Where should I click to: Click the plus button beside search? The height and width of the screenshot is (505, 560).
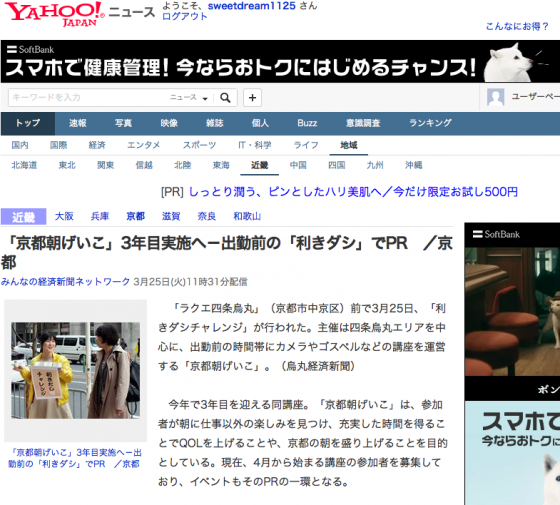pyautogui.click(x=252, y=98)
